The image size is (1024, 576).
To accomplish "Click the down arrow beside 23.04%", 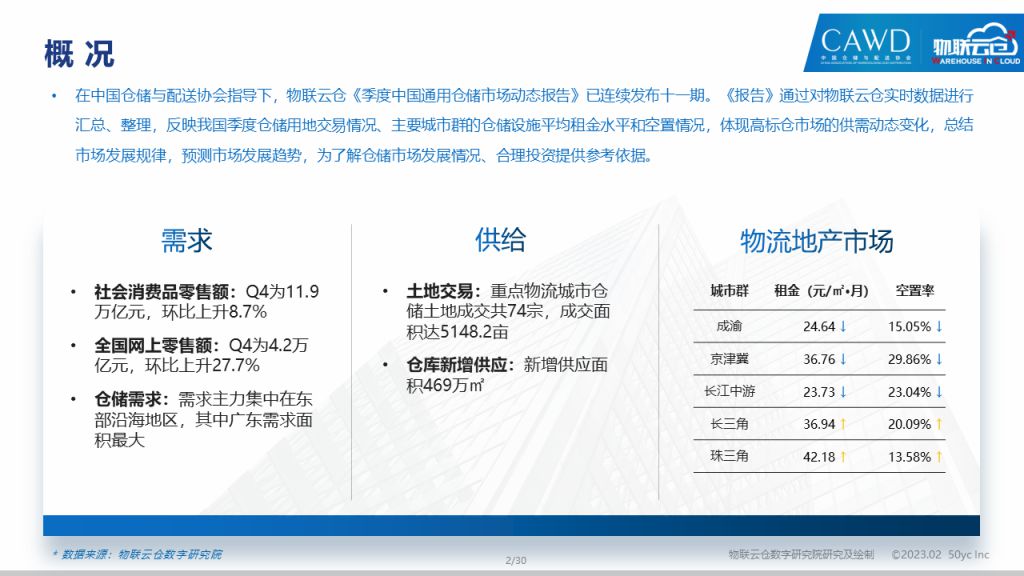I will coord(939,391).
